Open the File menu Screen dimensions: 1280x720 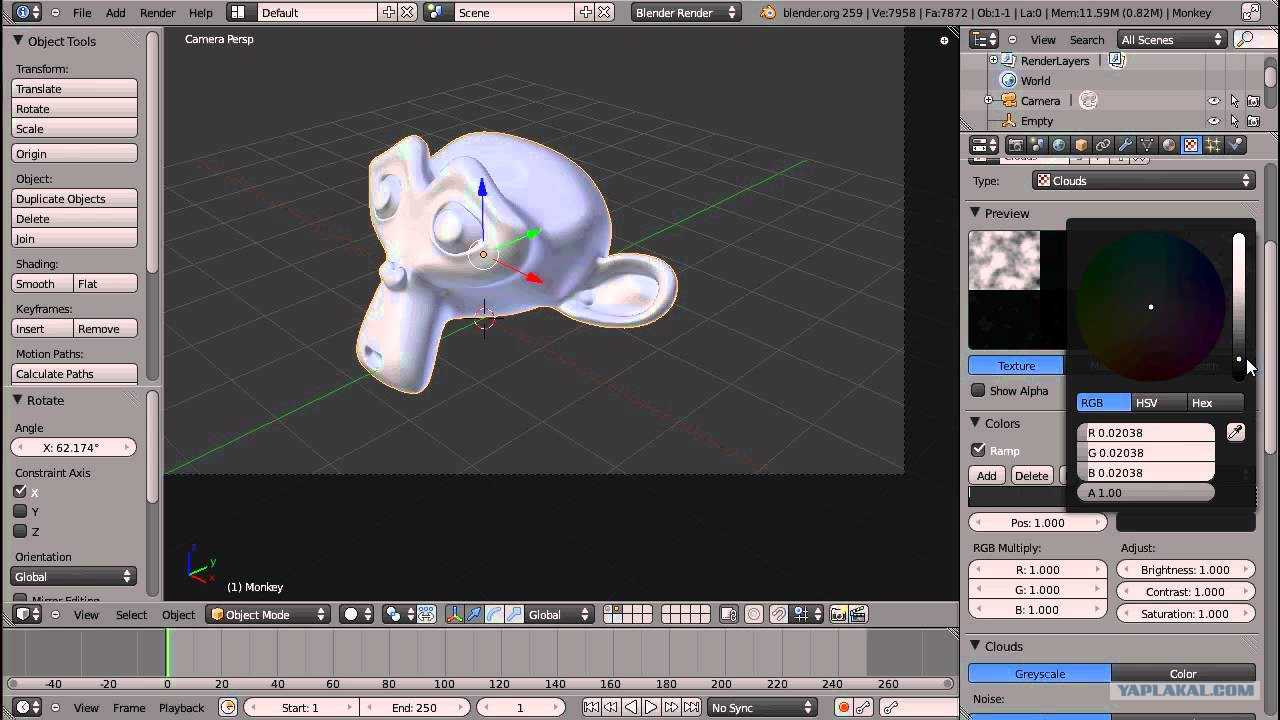[82, 13]
